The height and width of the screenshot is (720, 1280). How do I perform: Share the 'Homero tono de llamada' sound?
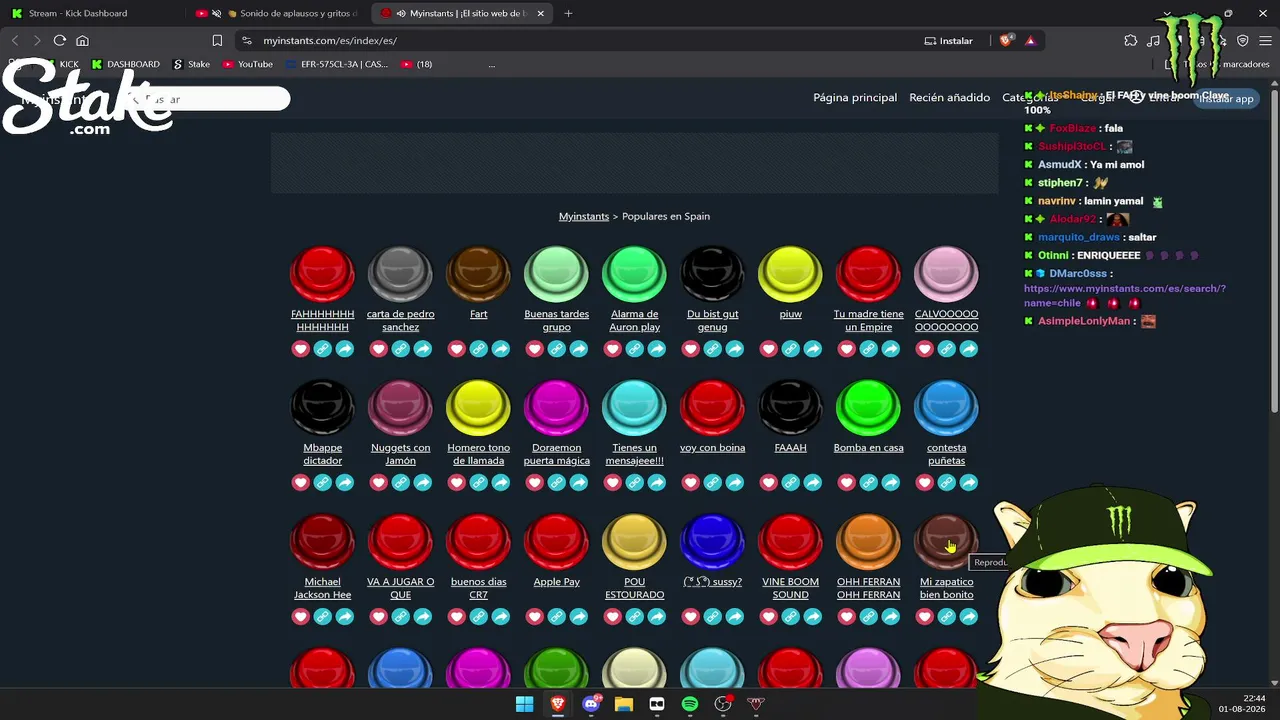tap(501, 483)
